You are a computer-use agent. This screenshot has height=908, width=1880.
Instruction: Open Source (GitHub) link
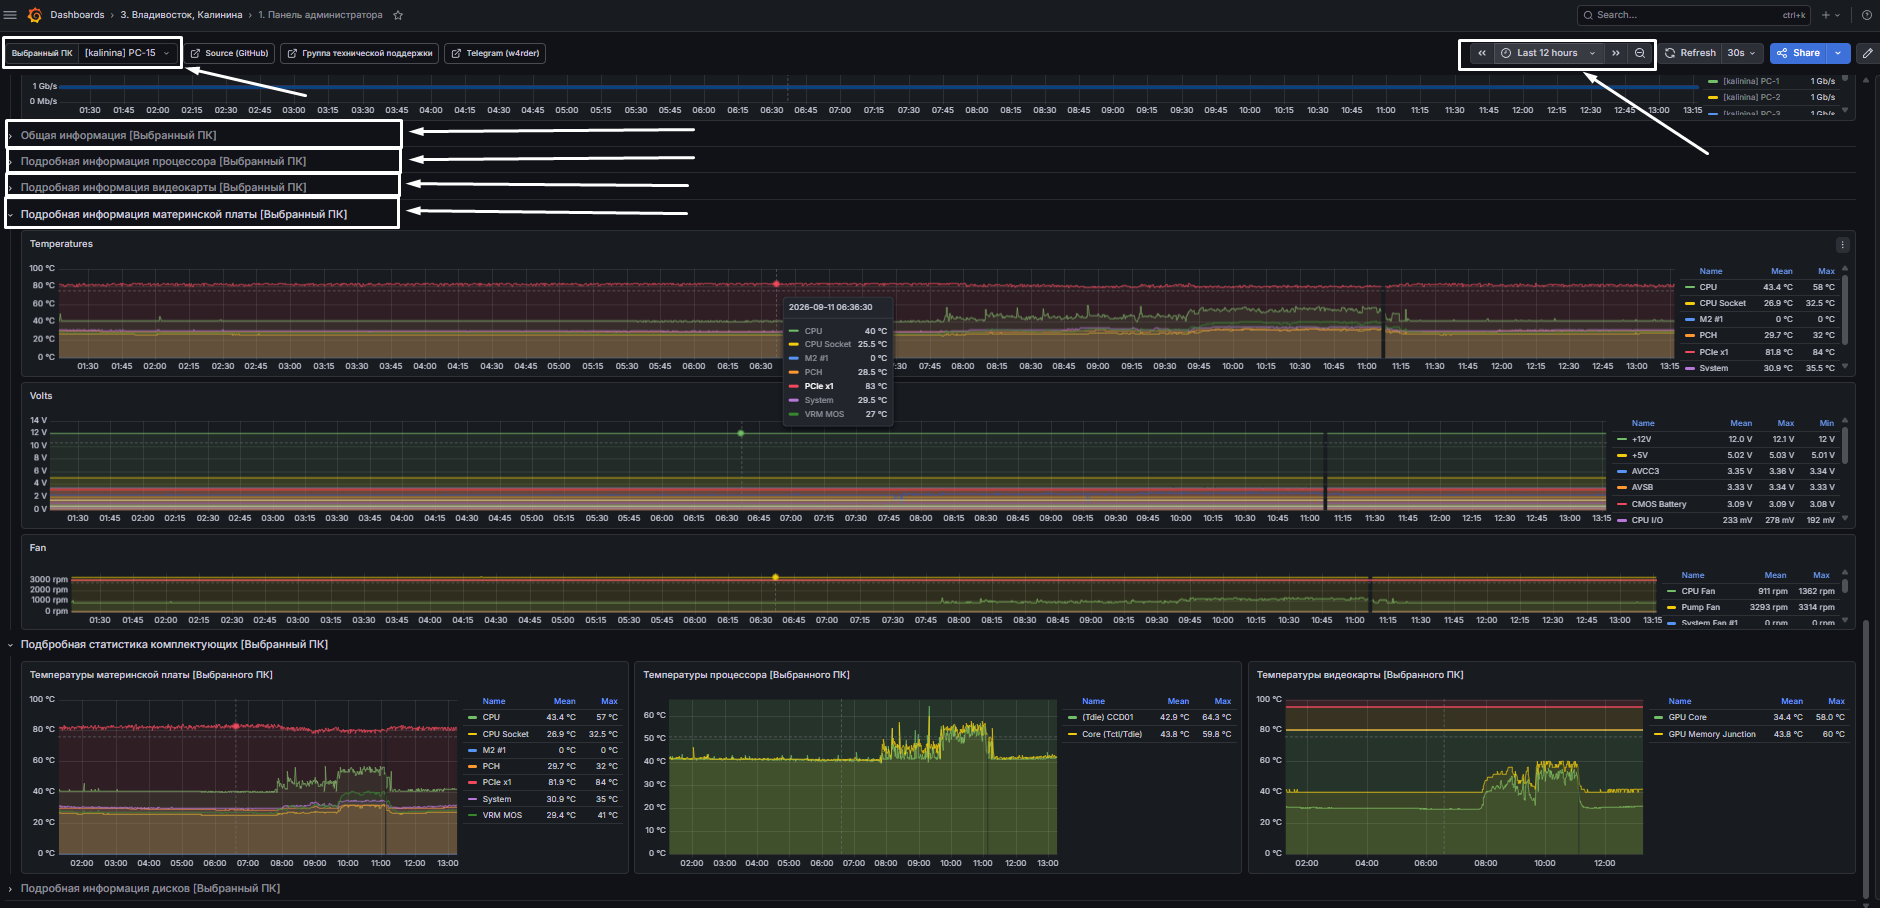230,53
